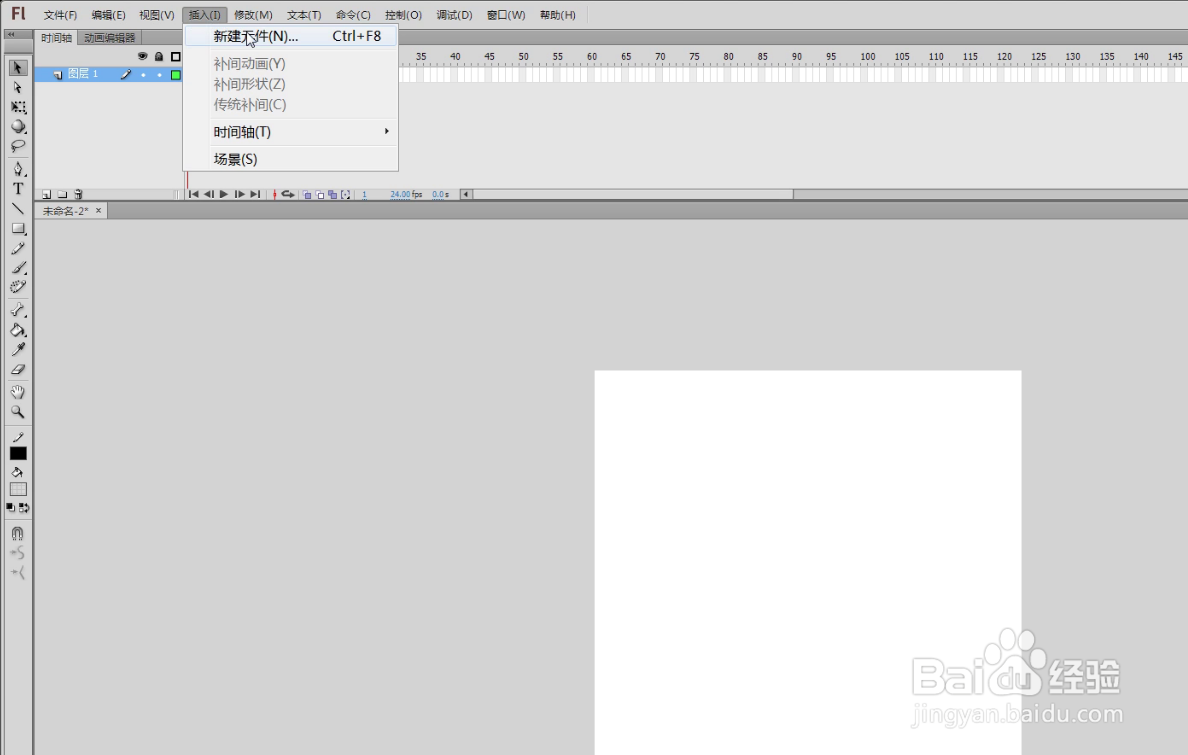1188x755 pixels.
Task: Create a new layer in the timeline
Action: tap(47, 194)
